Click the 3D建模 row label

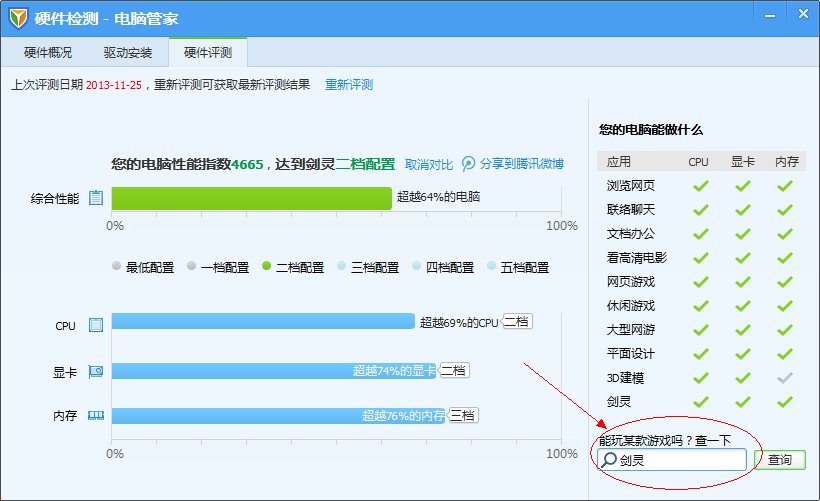pyautogui.click(x=625, y=378)
